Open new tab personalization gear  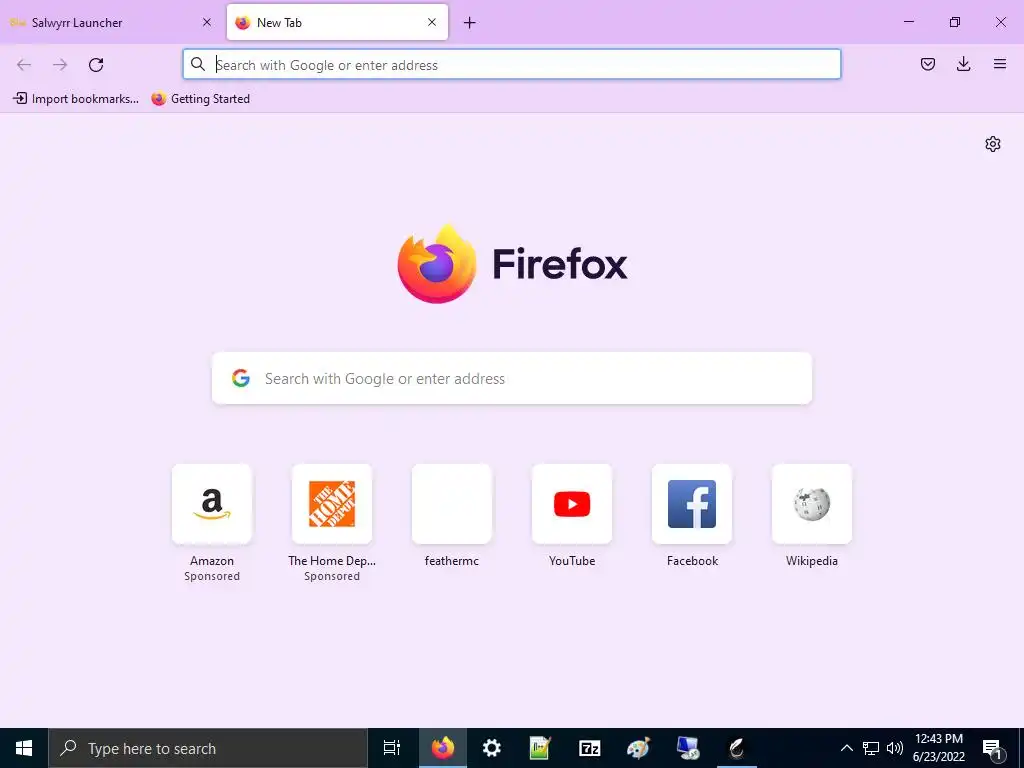point(993,144)
